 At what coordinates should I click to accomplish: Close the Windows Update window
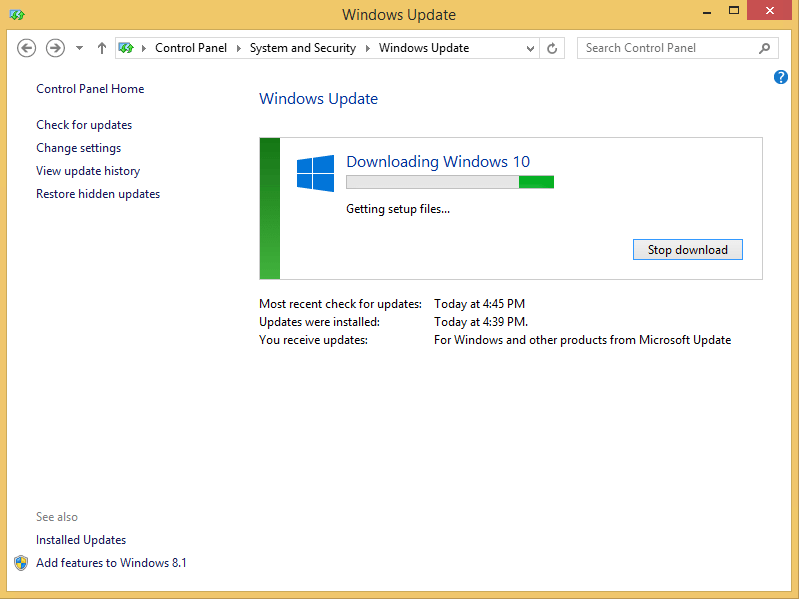[x=770, y=10]
